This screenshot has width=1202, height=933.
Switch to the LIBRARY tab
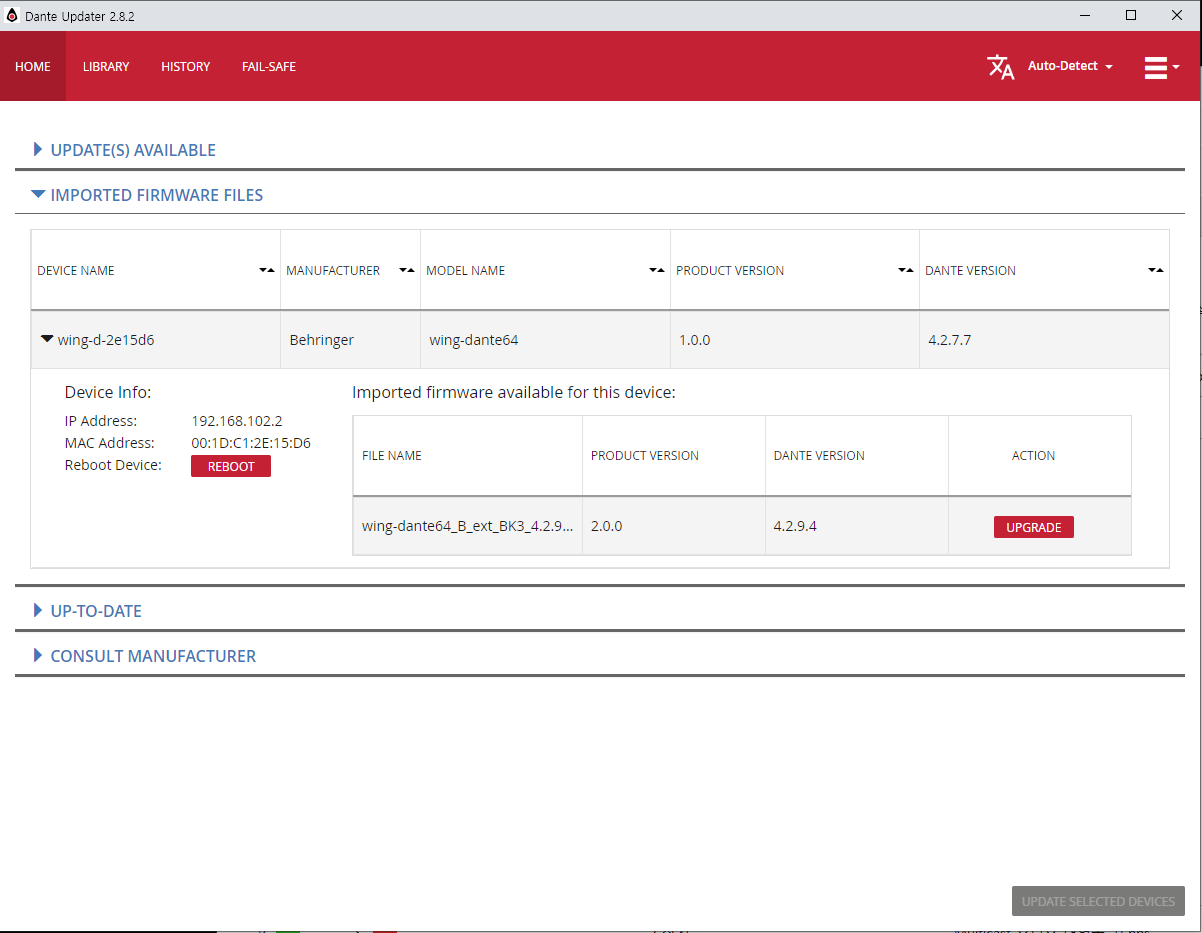pyautogui.click(x=106, y=67)
